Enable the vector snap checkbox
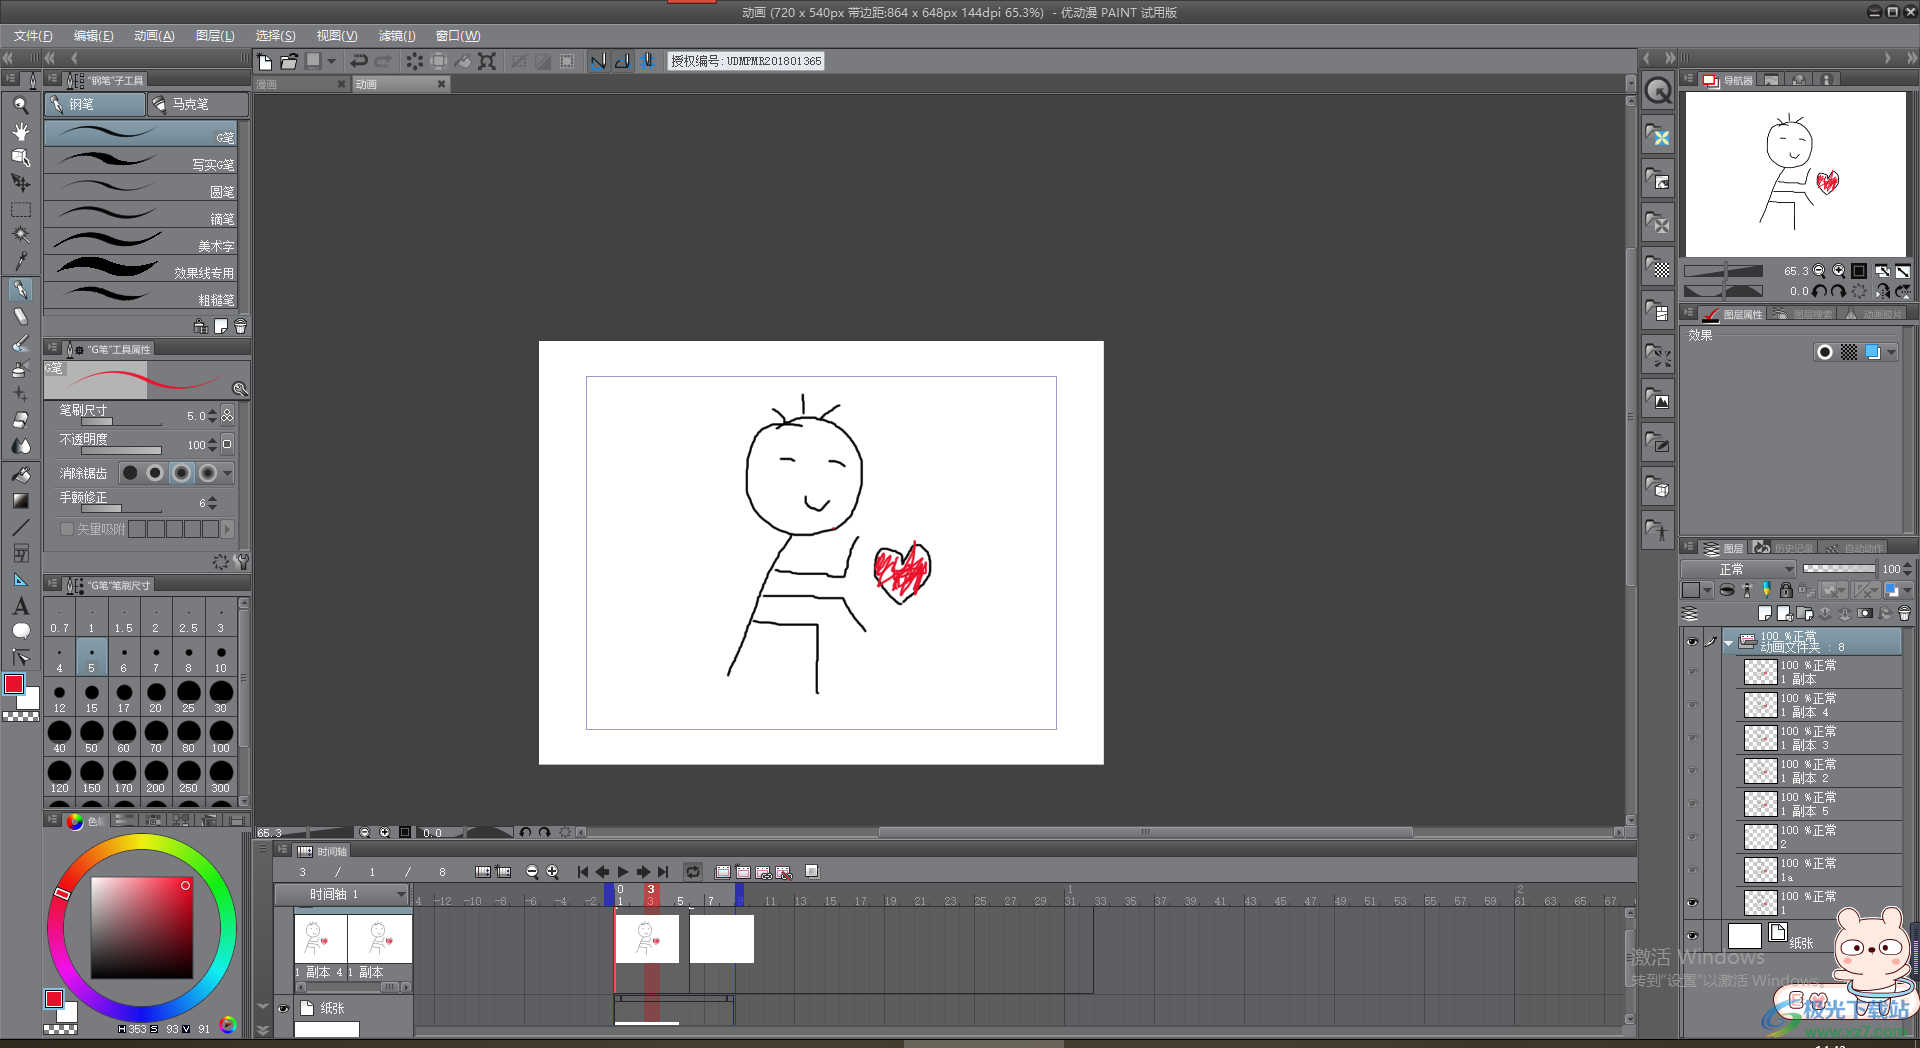 pos(67,529)
